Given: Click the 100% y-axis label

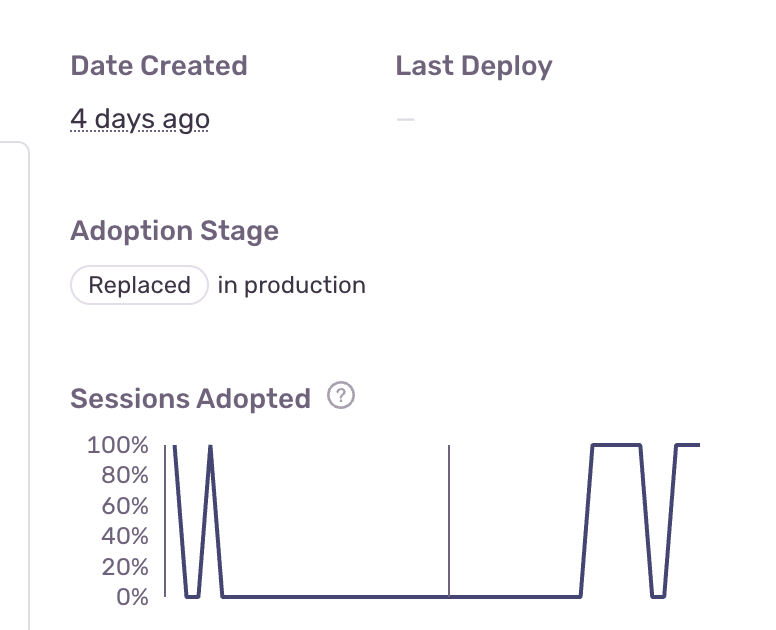Looking at the screenshot, I should click(x=118, y=445).
